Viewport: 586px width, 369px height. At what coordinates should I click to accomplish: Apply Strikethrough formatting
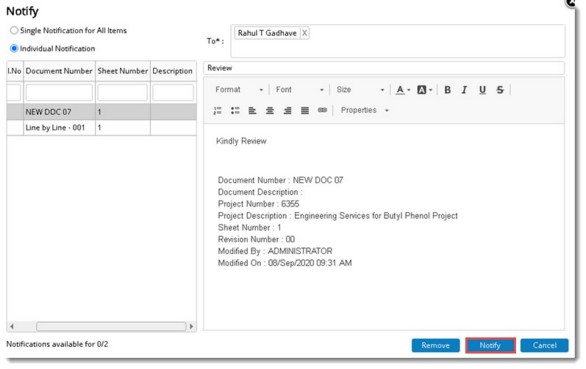point(500,90)
